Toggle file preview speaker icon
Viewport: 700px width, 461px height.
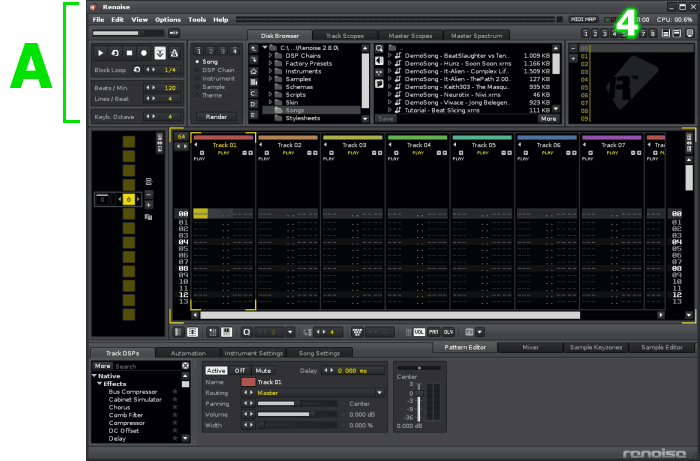pyautogui.click(x=379, y=60)
